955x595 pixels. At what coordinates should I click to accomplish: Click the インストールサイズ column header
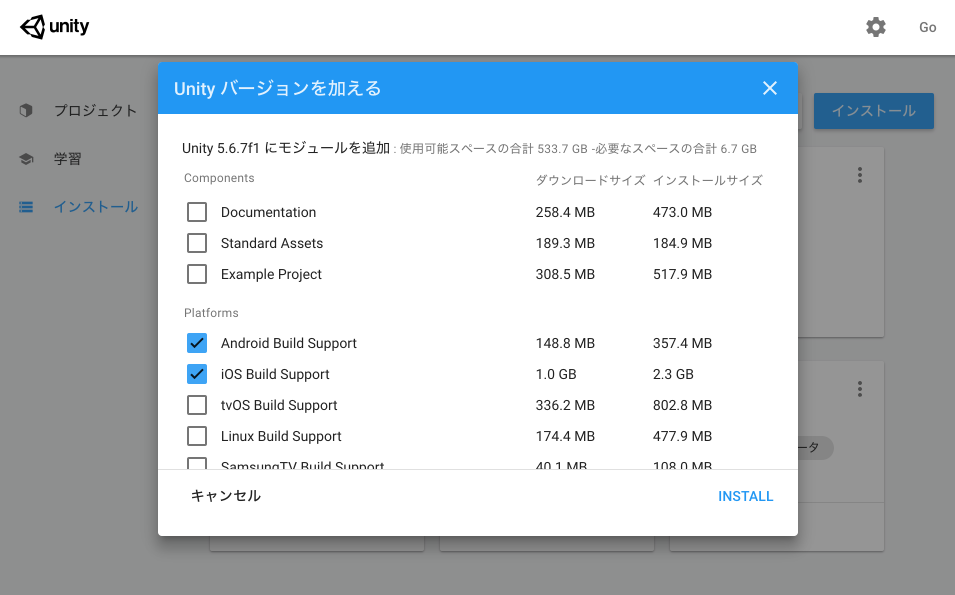point(708,180)
